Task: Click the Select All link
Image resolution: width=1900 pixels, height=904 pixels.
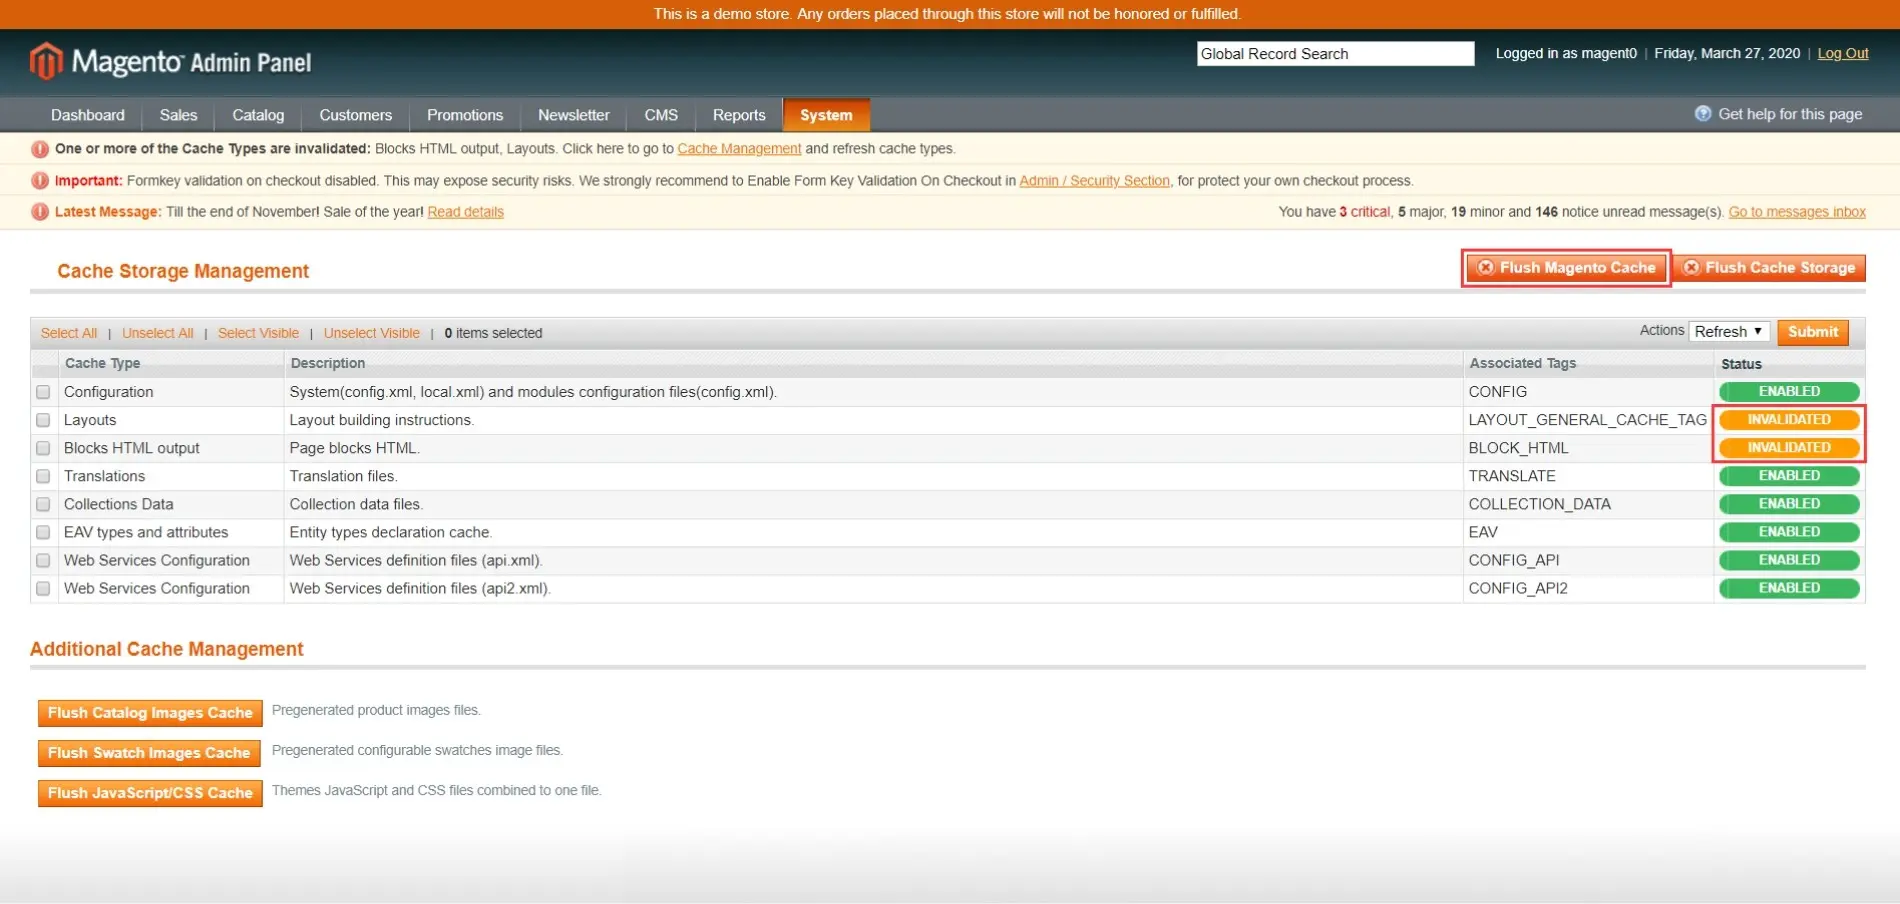Action: pyautogui.click(x=69, y=333)
